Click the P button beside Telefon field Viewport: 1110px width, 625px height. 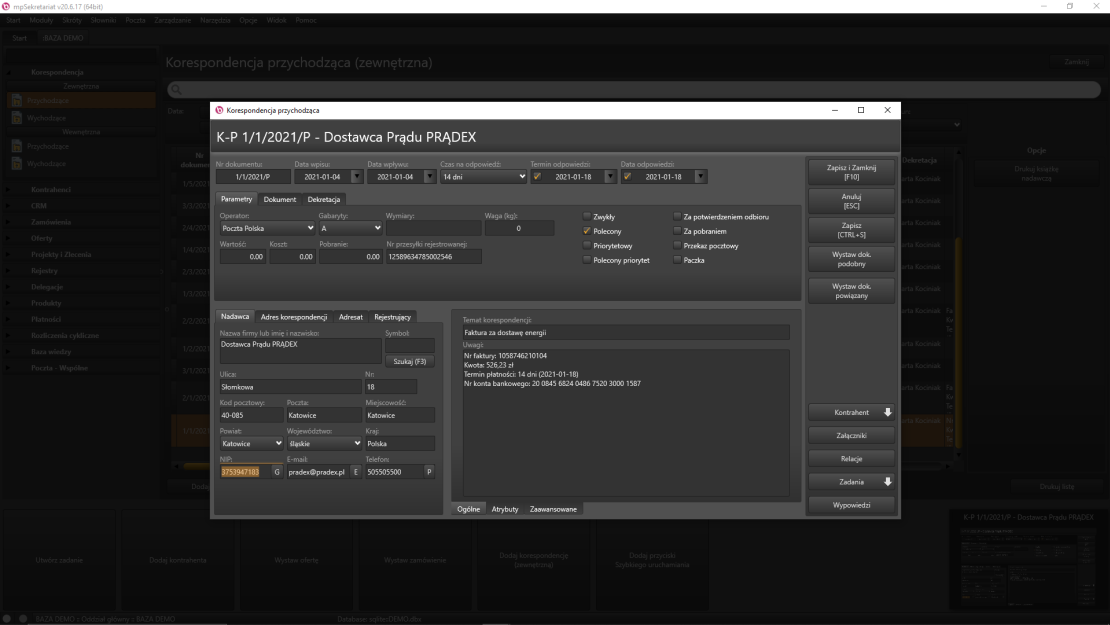tap(429, 472)
